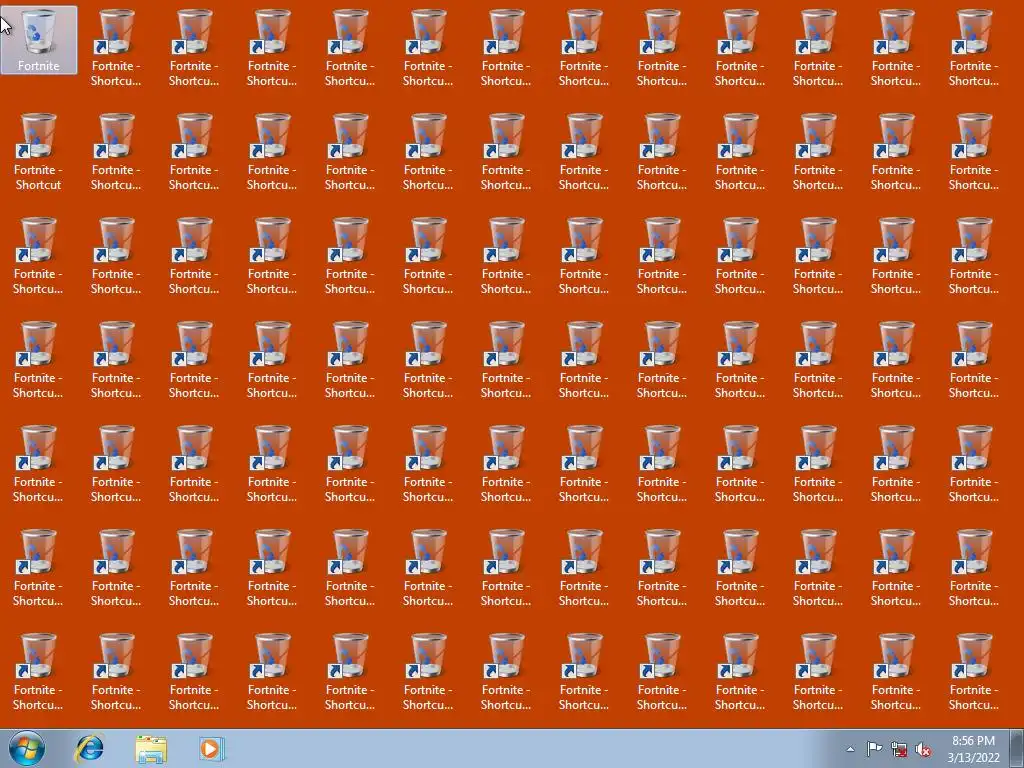Click the Show desktop button beside the clock

tap(1017, 748)
